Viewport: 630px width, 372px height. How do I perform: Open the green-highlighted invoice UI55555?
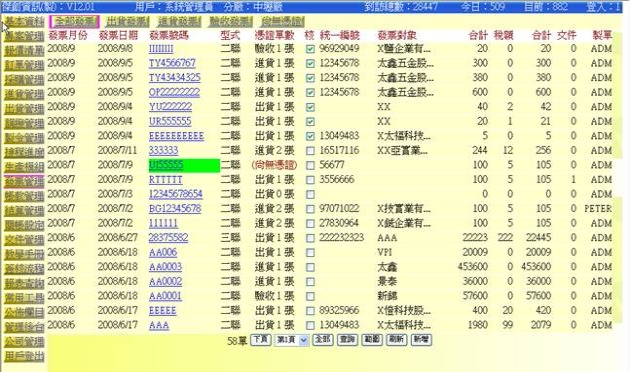(x=166, y=165)
